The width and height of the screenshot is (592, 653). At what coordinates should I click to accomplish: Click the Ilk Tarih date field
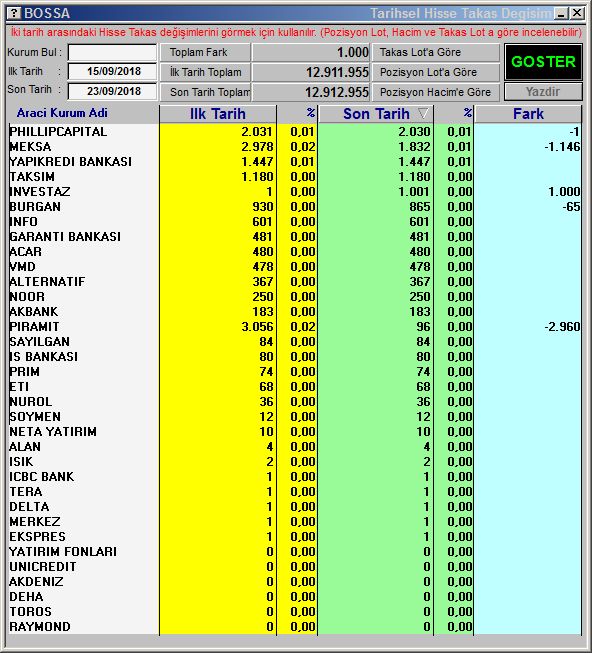(112, 72)
